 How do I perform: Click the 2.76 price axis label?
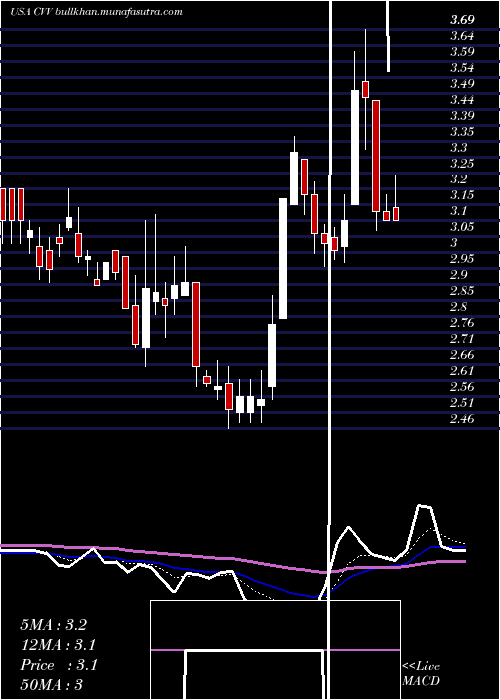(462, 323)
